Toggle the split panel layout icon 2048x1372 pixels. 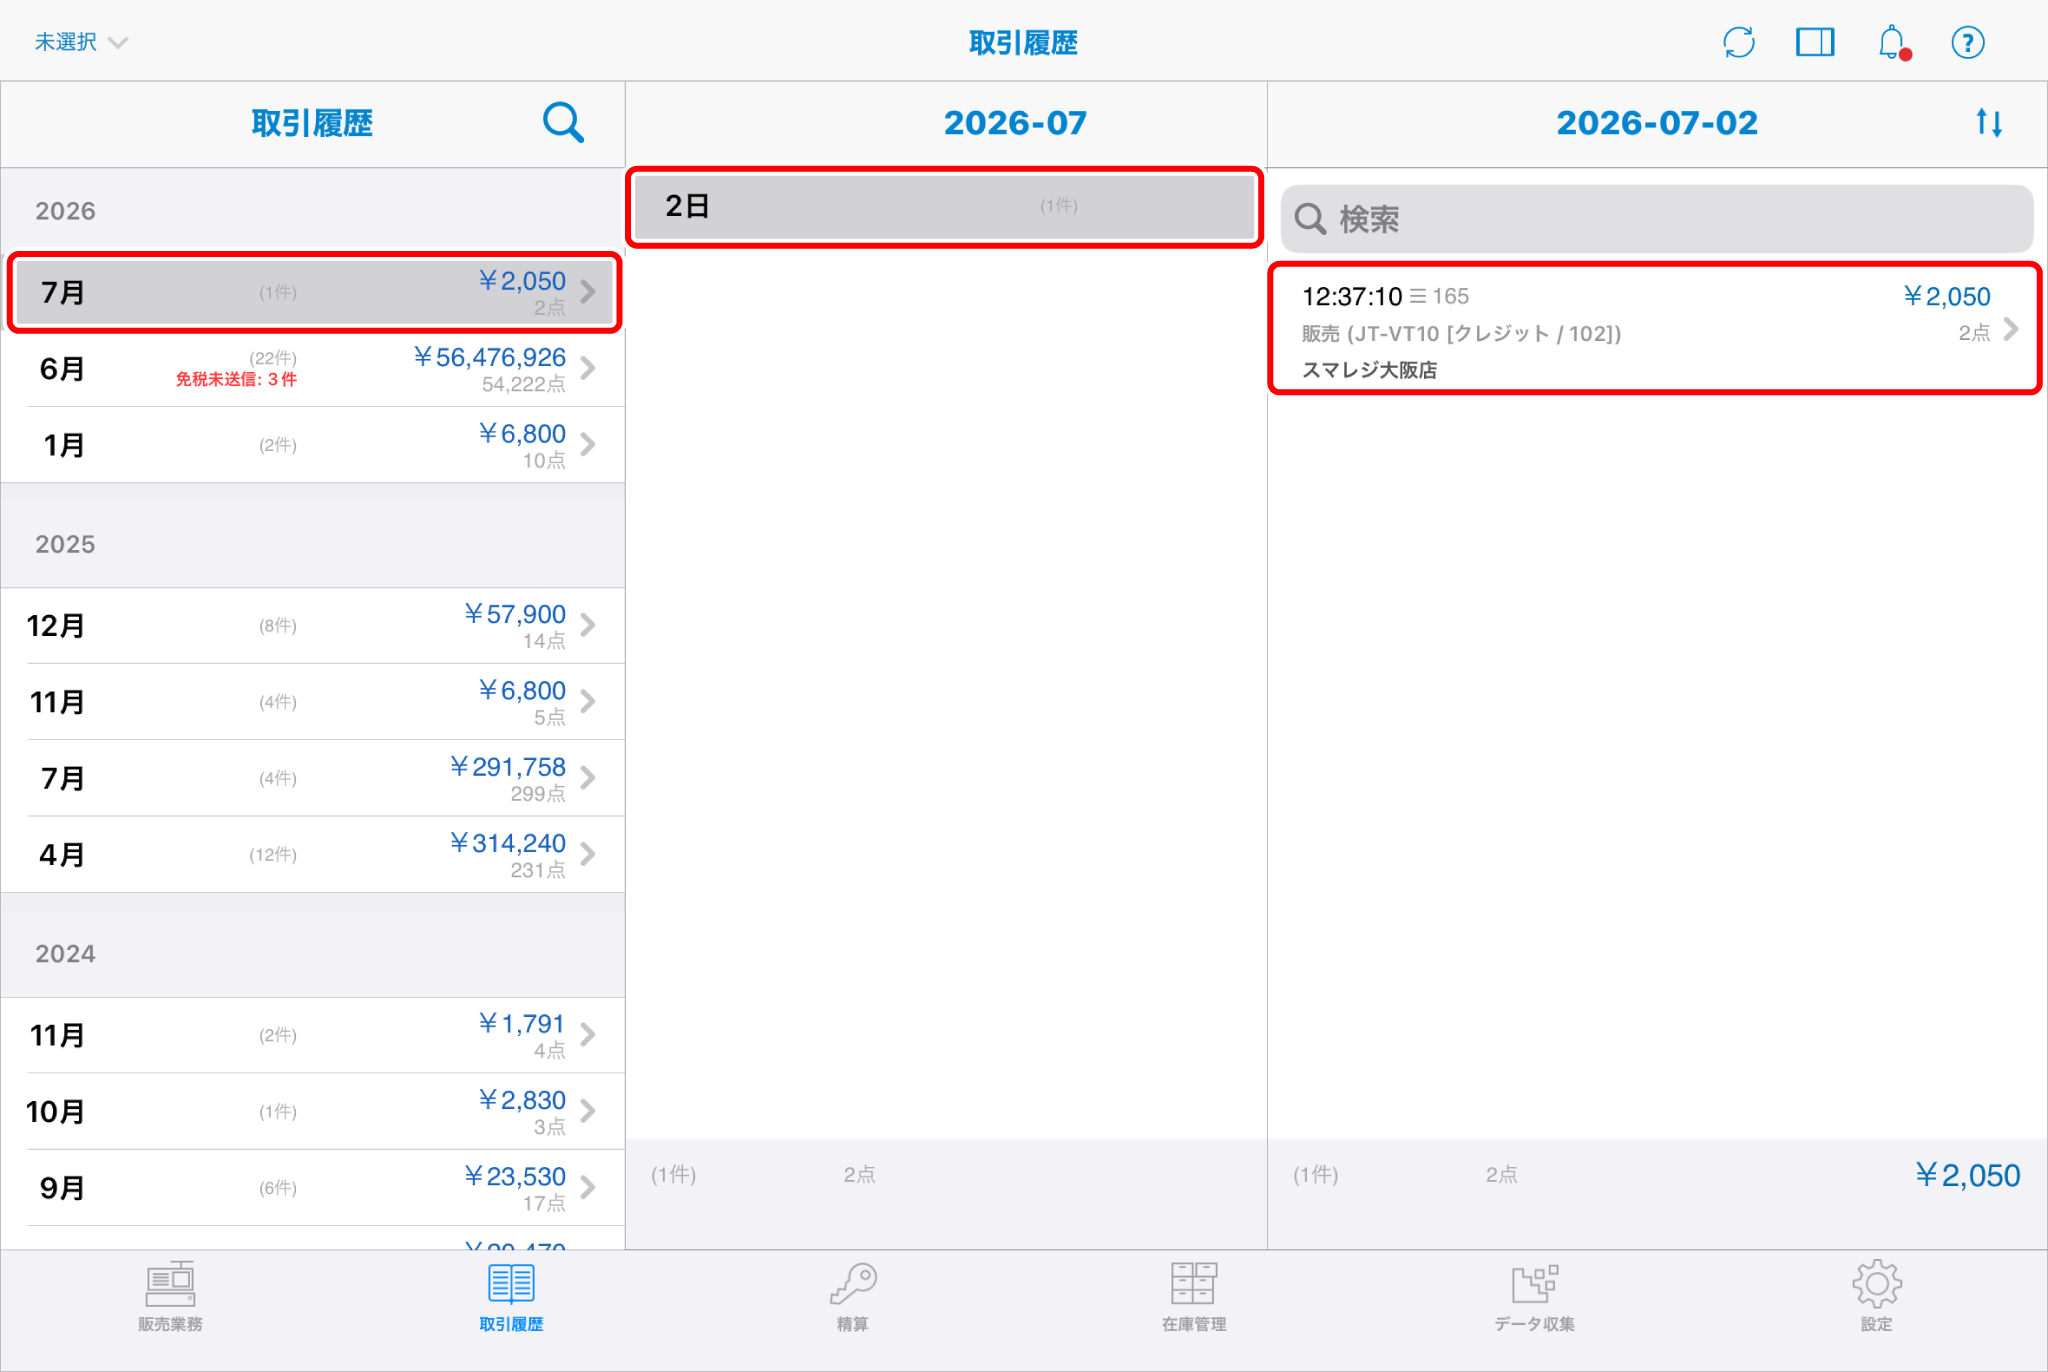pos(1815,42)
